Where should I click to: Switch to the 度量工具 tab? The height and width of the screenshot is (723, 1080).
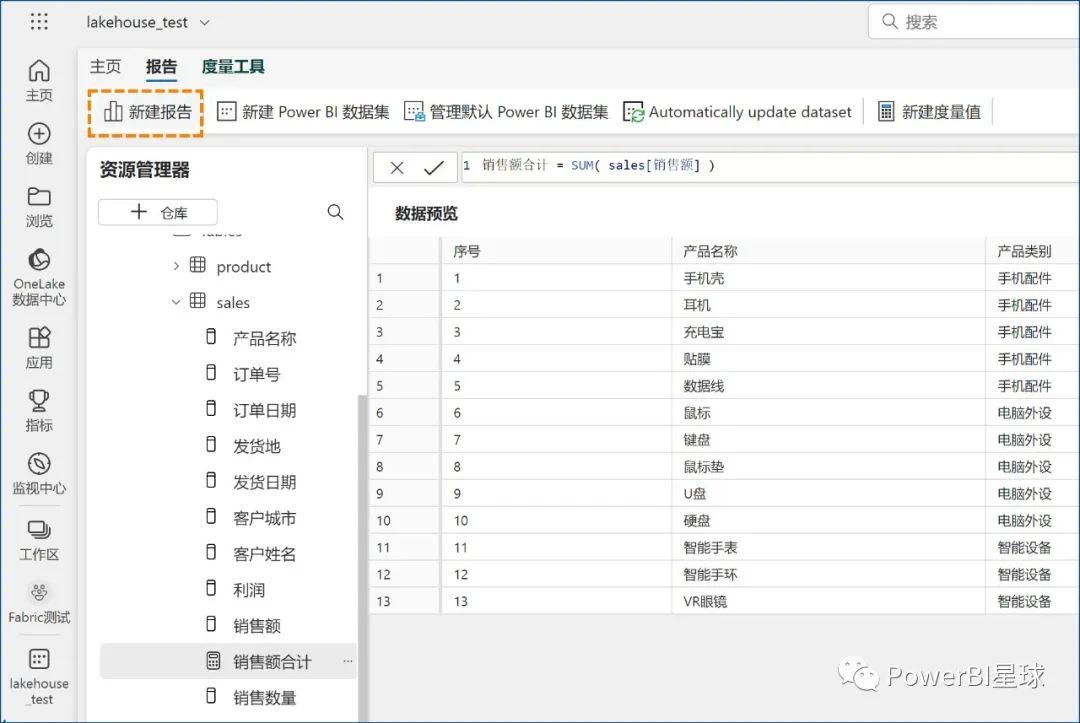pos(232,66)
